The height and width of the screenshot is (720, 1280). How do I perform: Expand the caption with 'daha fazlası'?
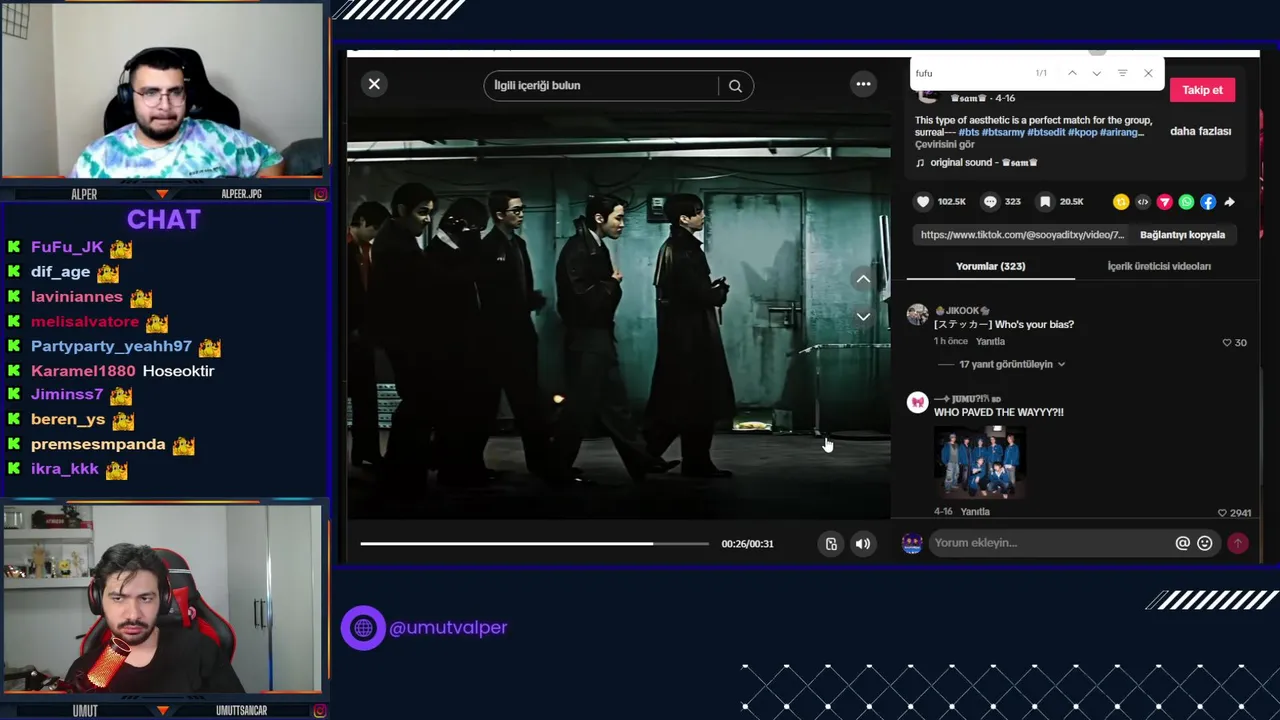[1200, 131]
